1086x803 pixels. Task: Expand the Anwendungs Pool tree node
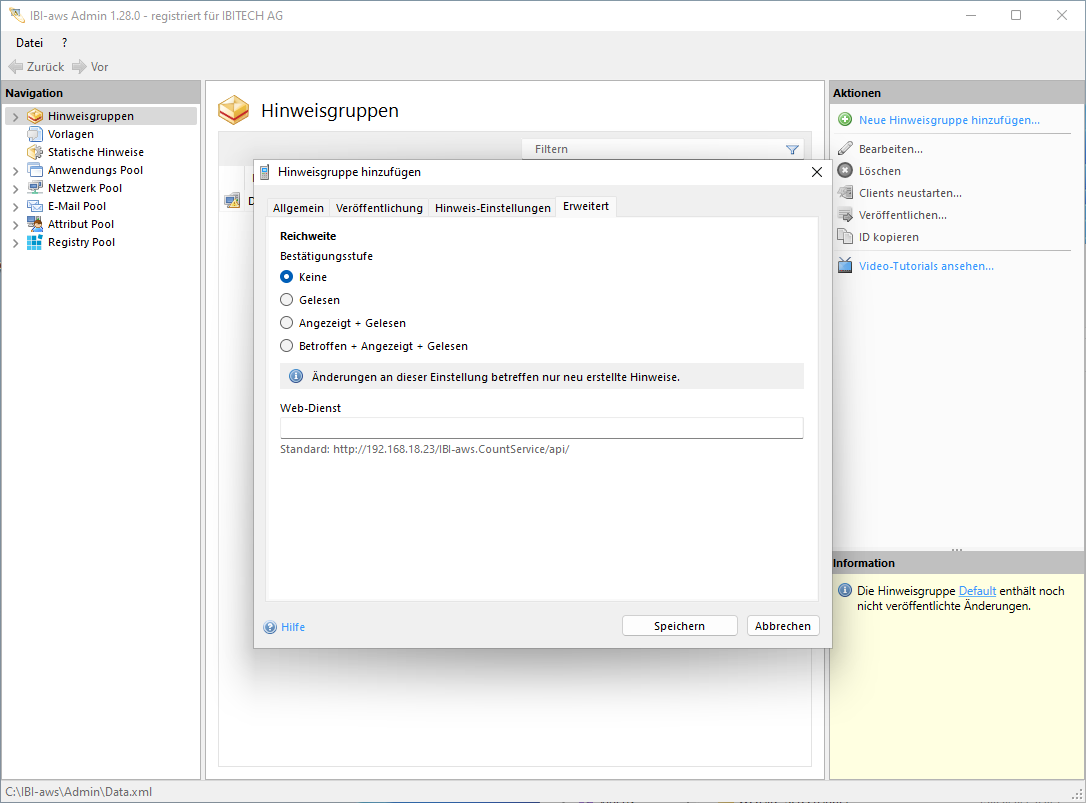(x=15, y=171)
